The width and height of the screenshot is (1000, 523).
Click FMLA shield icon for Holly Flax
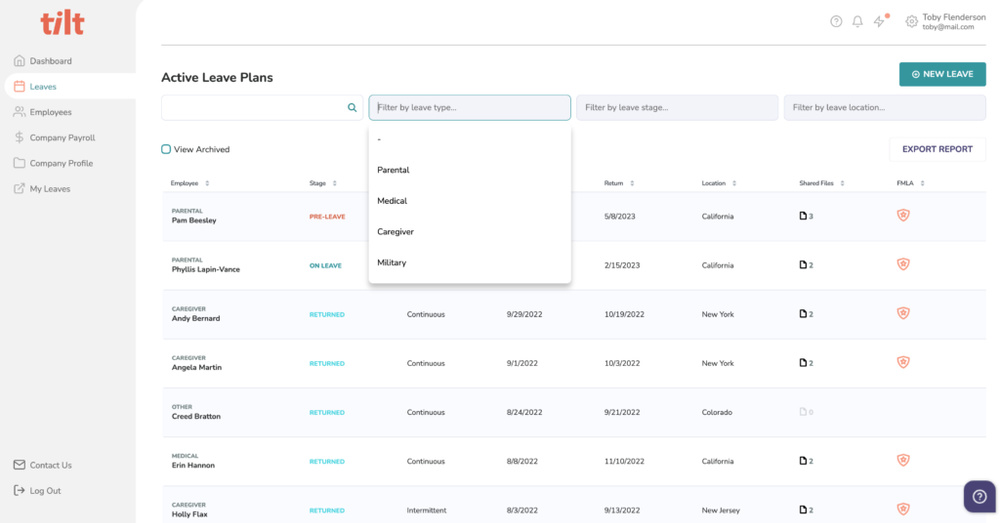click(903, 509)
